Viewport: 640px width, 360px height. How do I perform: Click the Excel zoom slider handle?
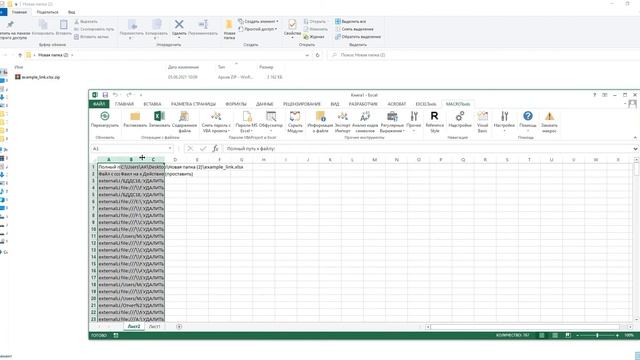click(597, 335)
